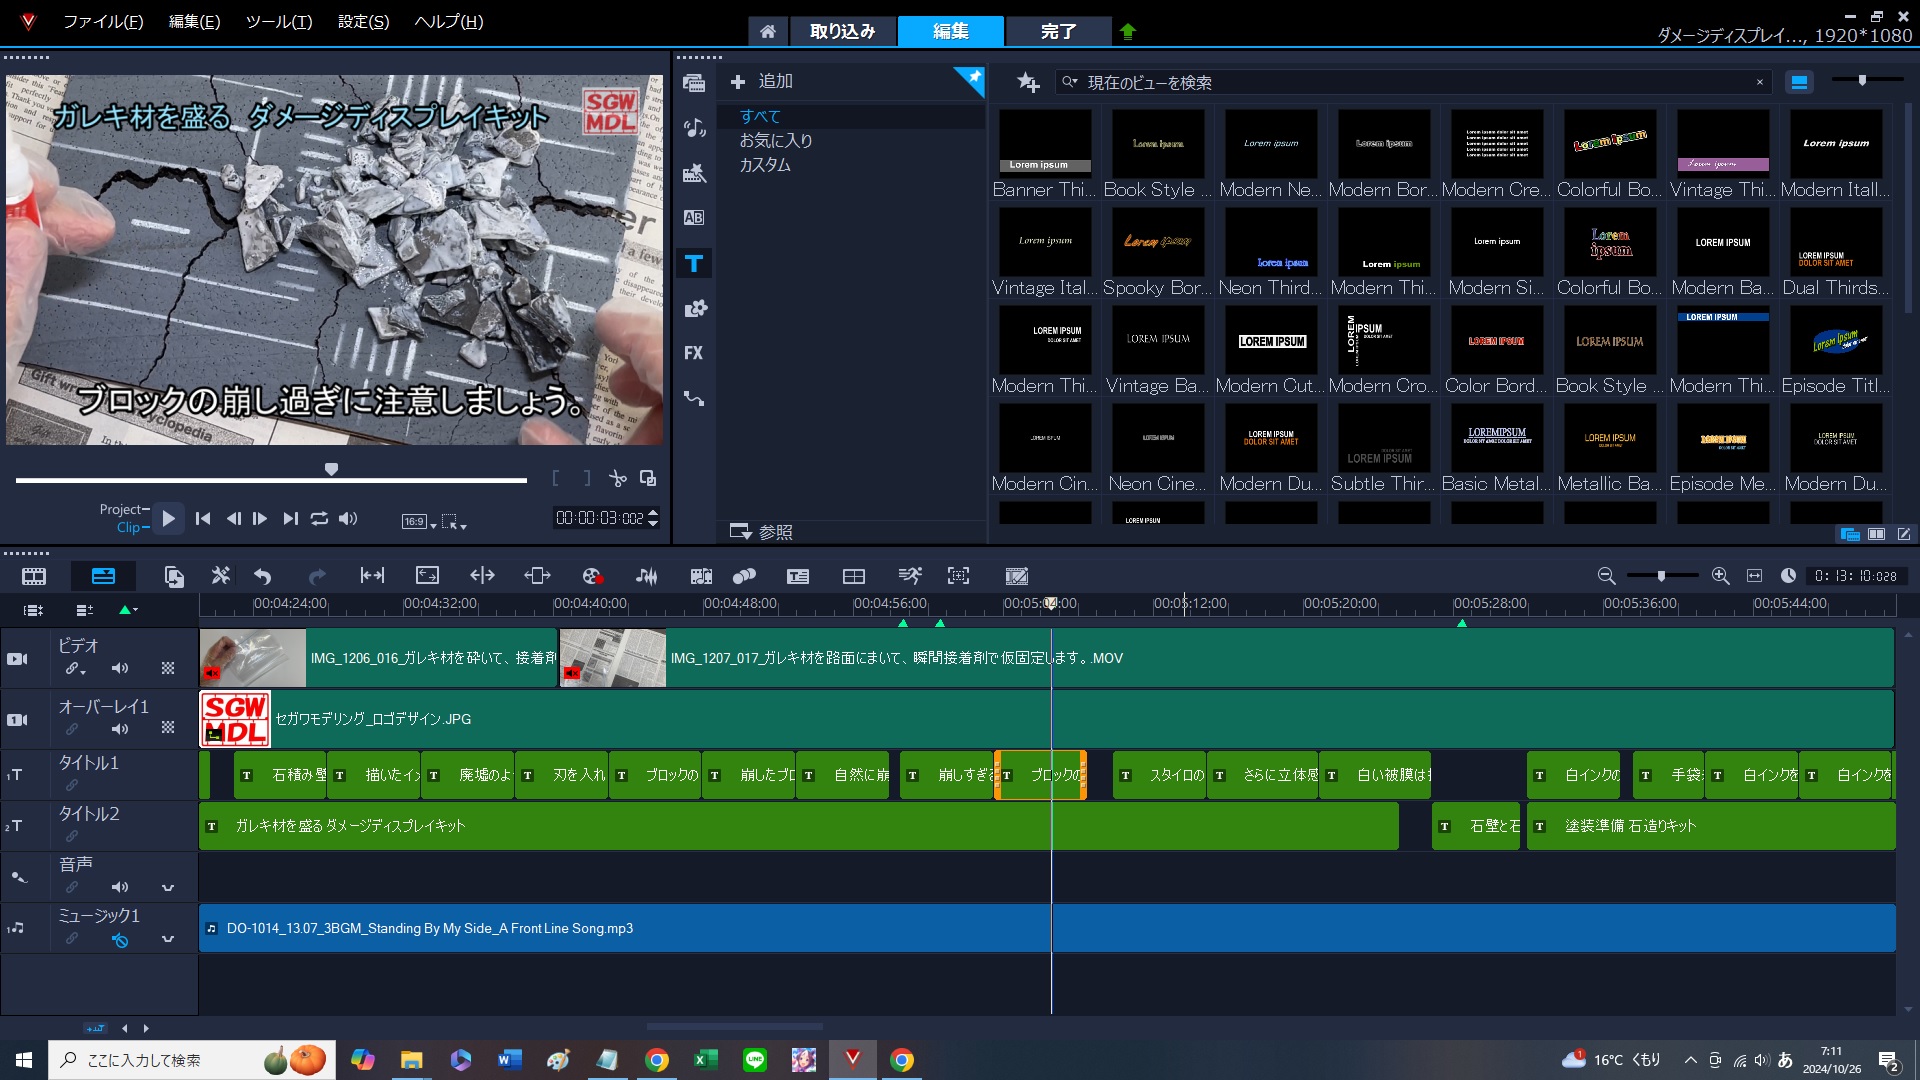The height and width of the screenshot is (1080, 1920).
Task: Adjust the library thumbnail size slider
Action: click(x=1862, y=80)
